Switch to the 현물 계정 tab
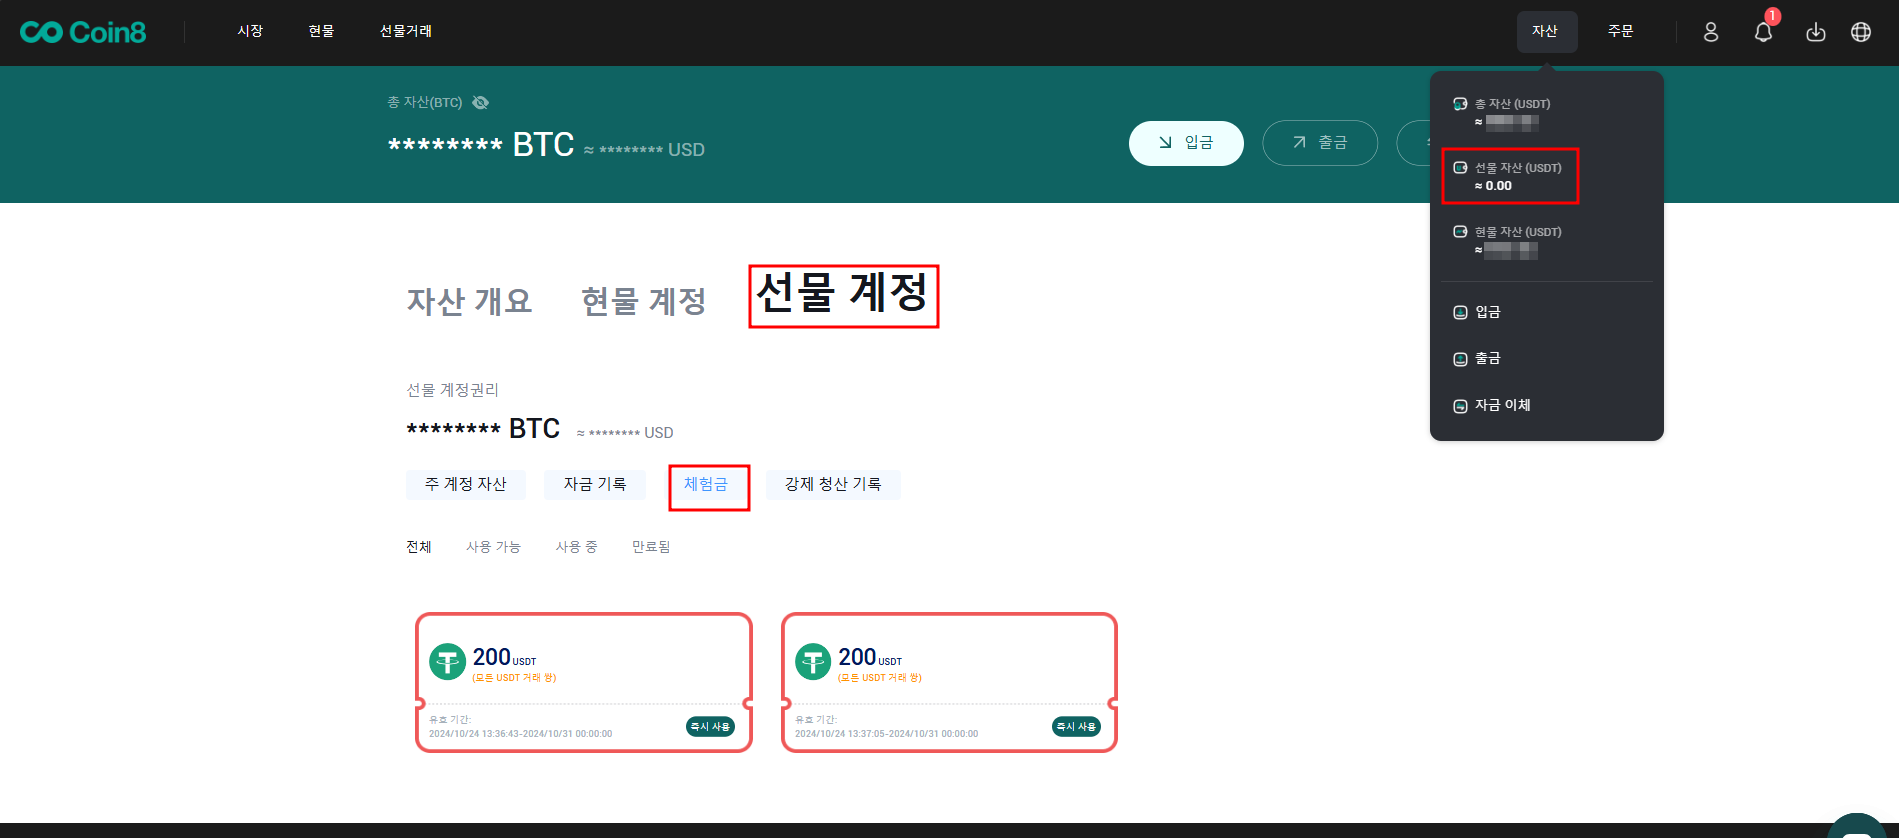This screenshot has width=1899, height=838. [643, 301]
